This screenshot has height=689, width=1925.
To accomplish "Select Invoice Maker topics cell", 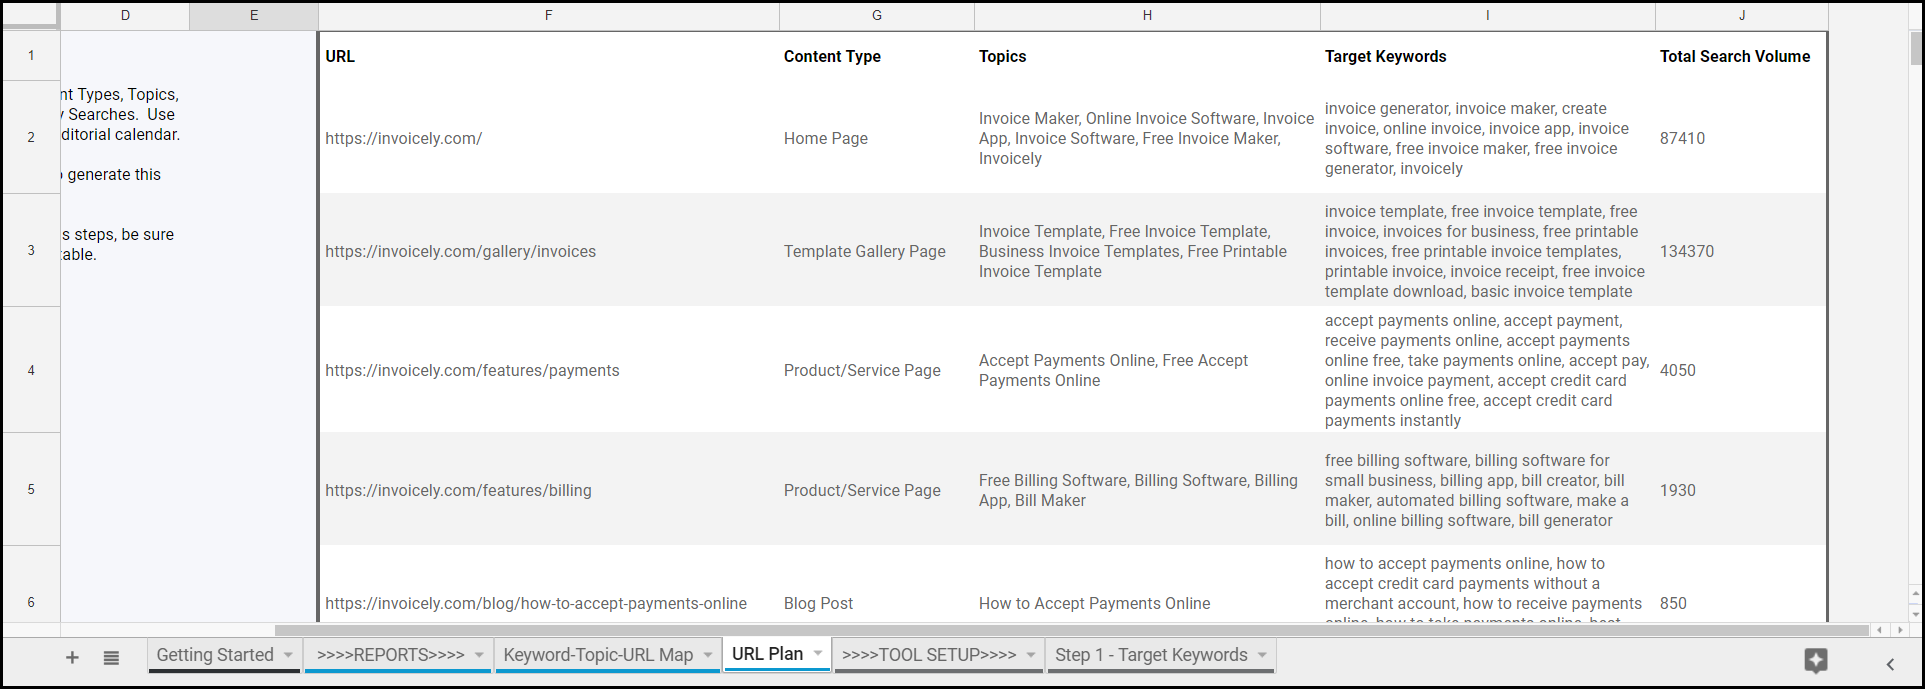I will pos(1147,138).
